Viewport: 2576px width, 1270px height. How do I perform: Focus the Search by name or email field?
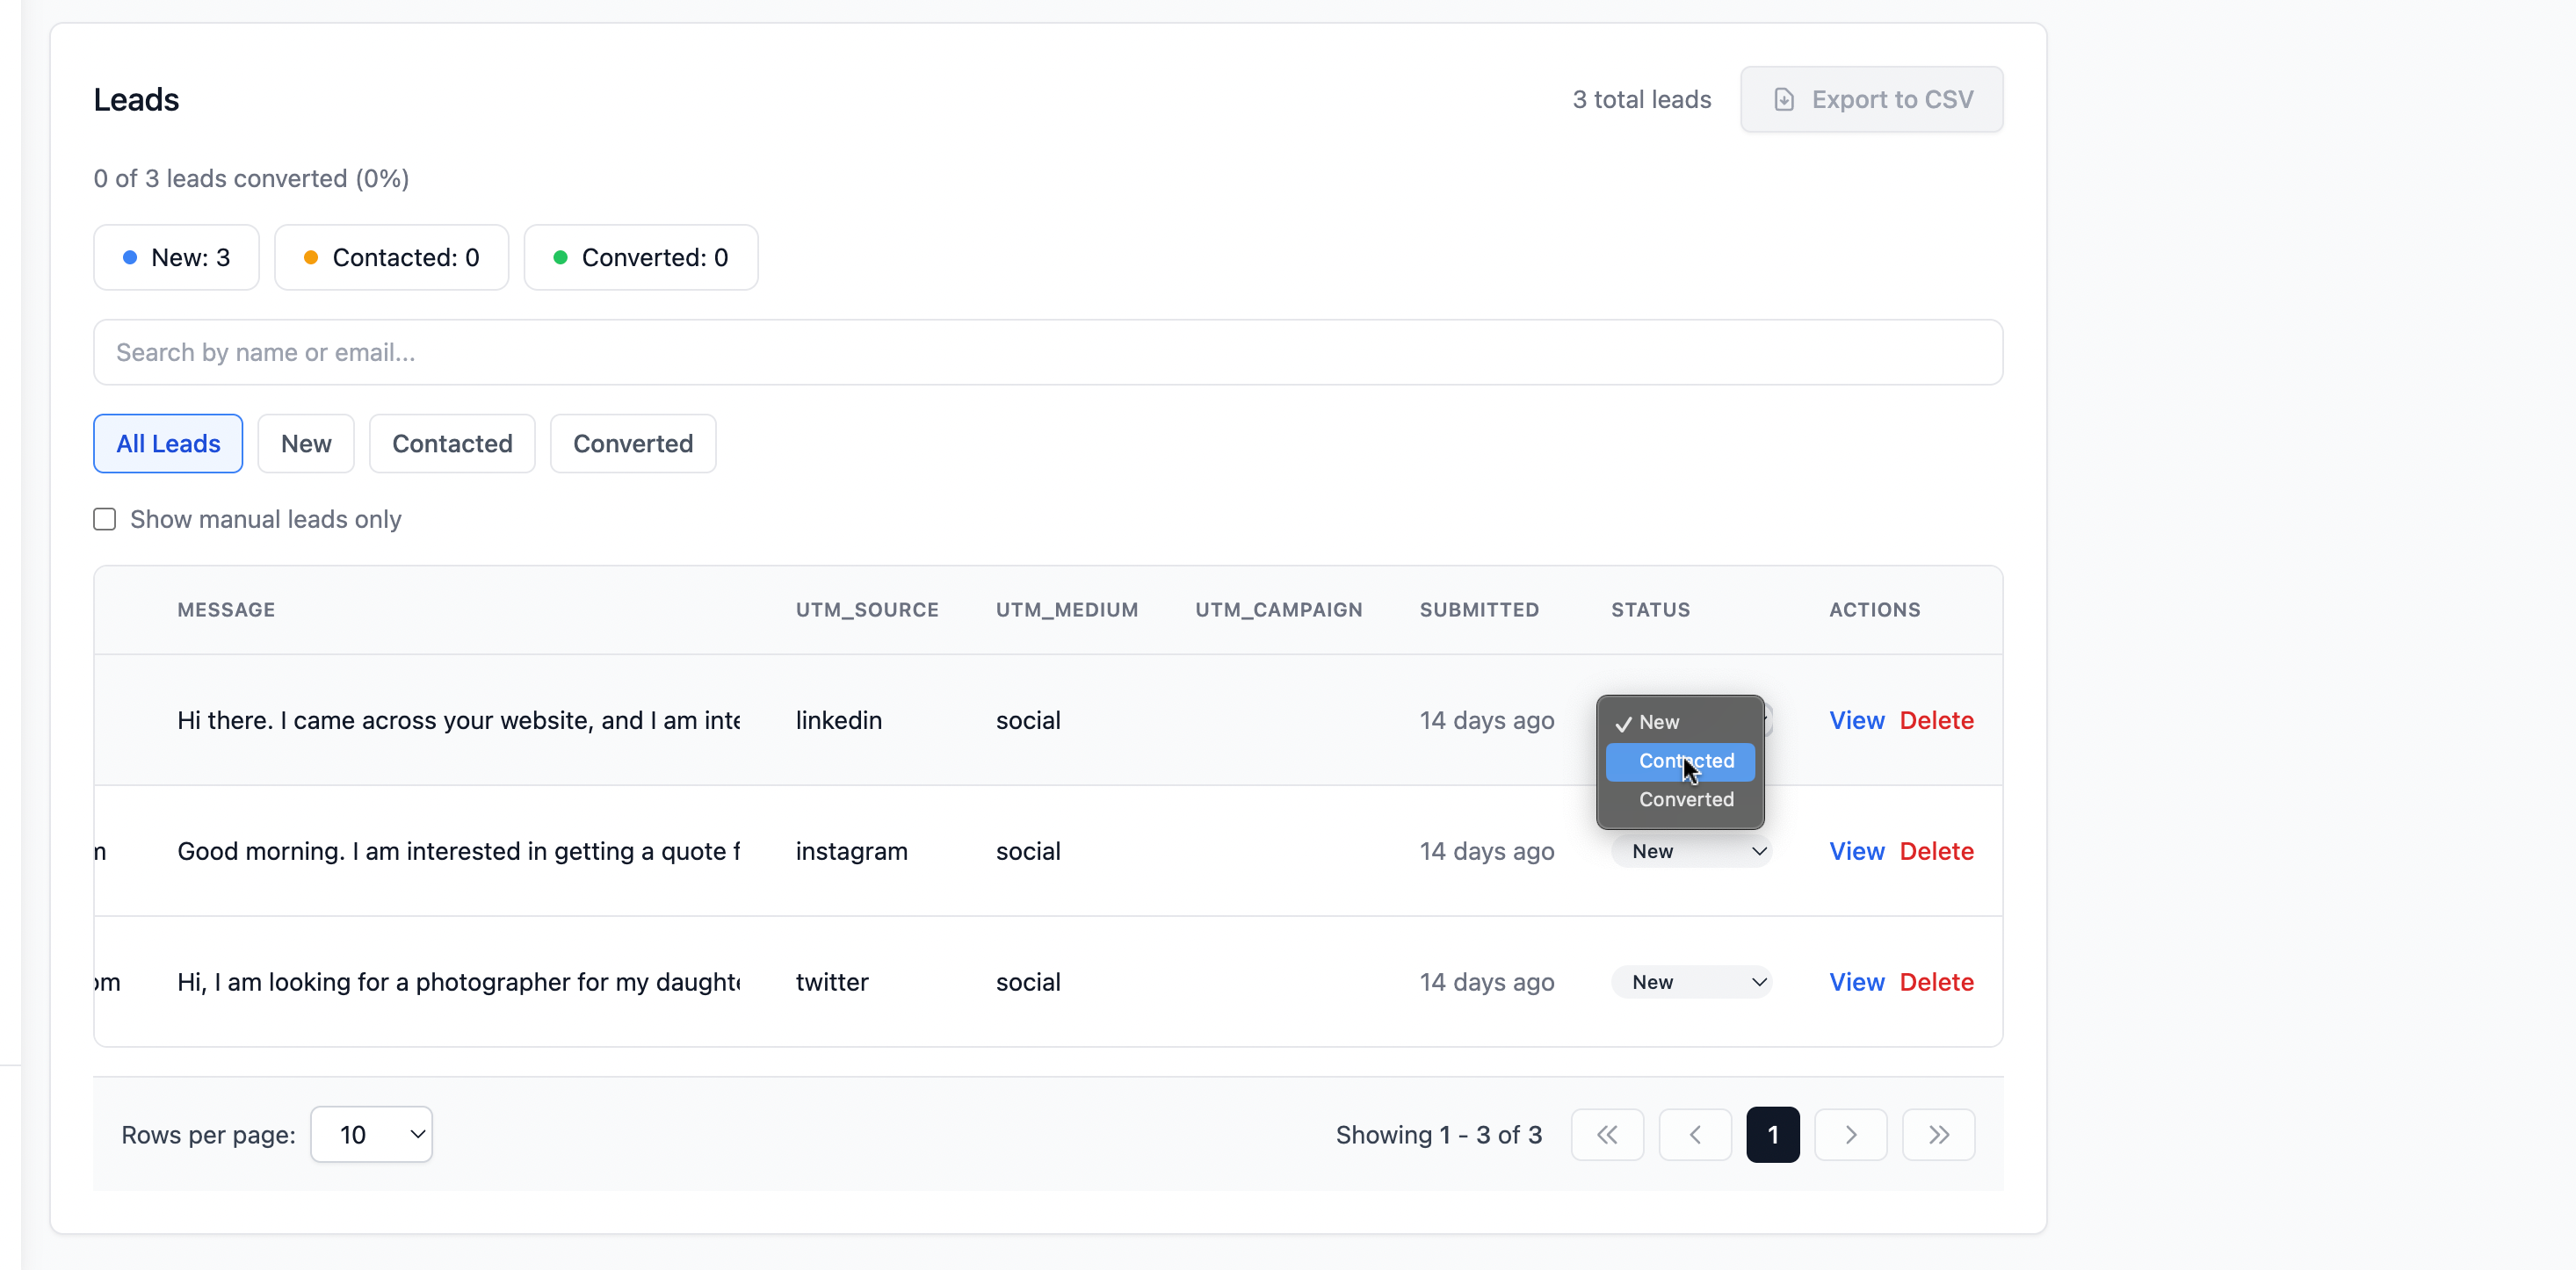click(x=1048, y=352)
